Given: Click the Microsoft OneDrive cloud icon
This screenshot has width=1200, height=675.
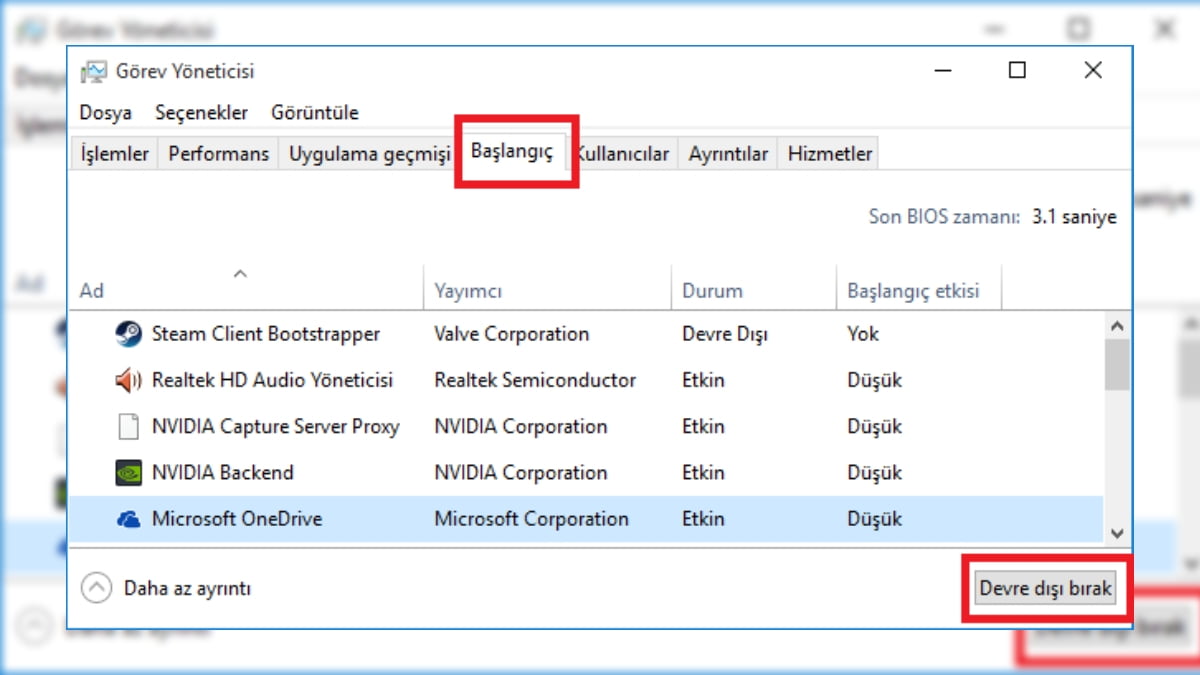Looking at the screenshot, I should 128,519.
